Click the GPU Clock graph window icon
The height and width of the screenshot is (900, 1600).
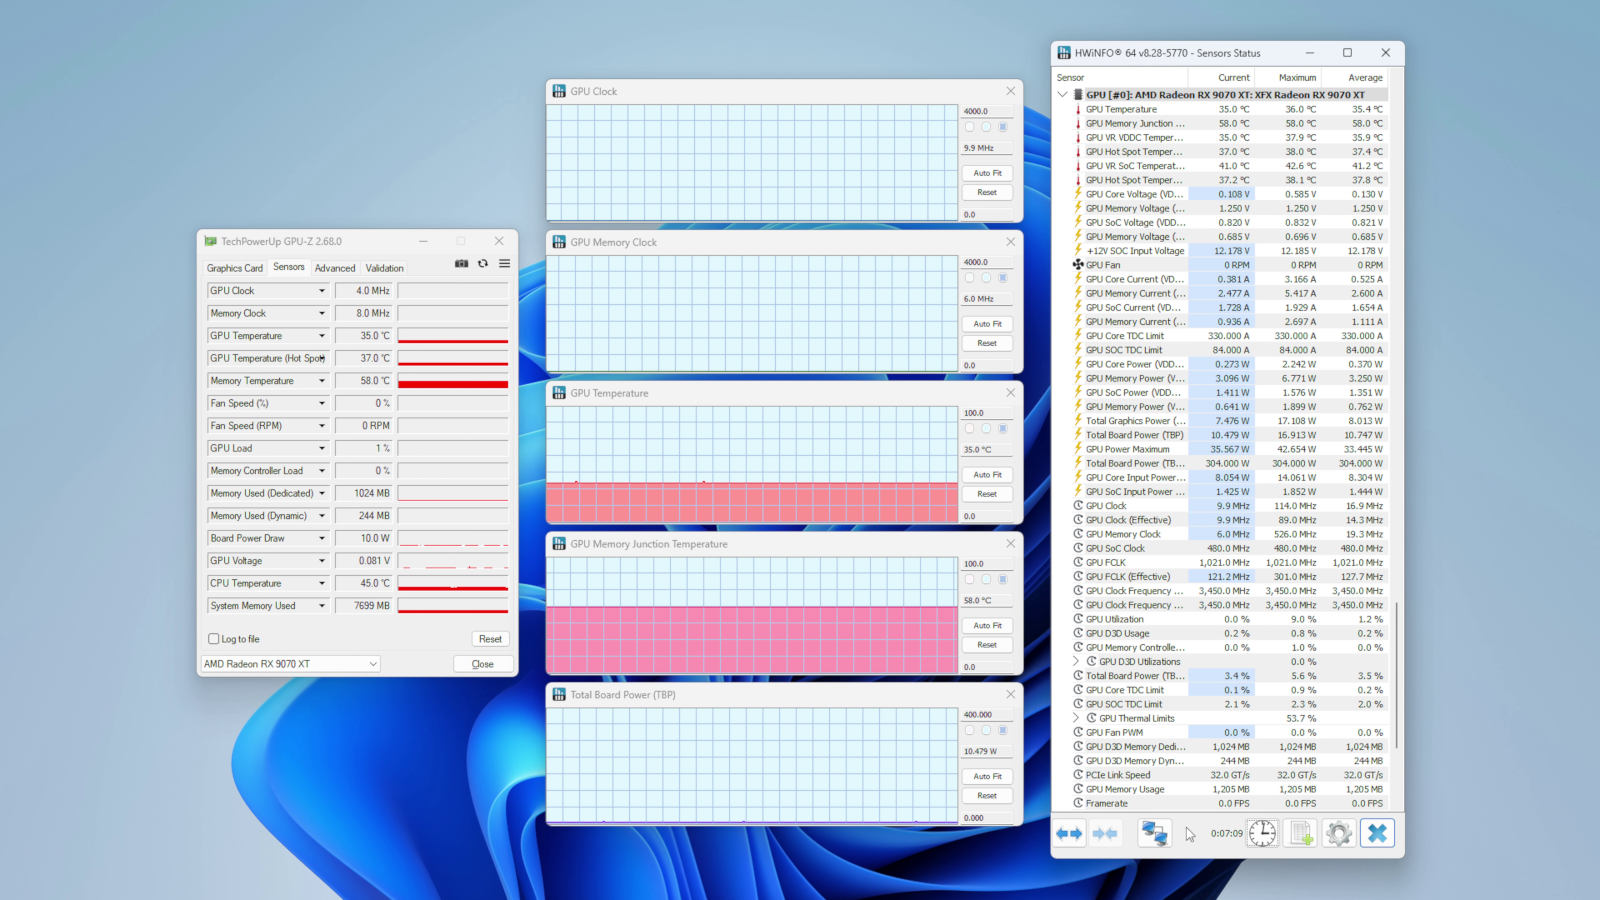coord(558,91)
